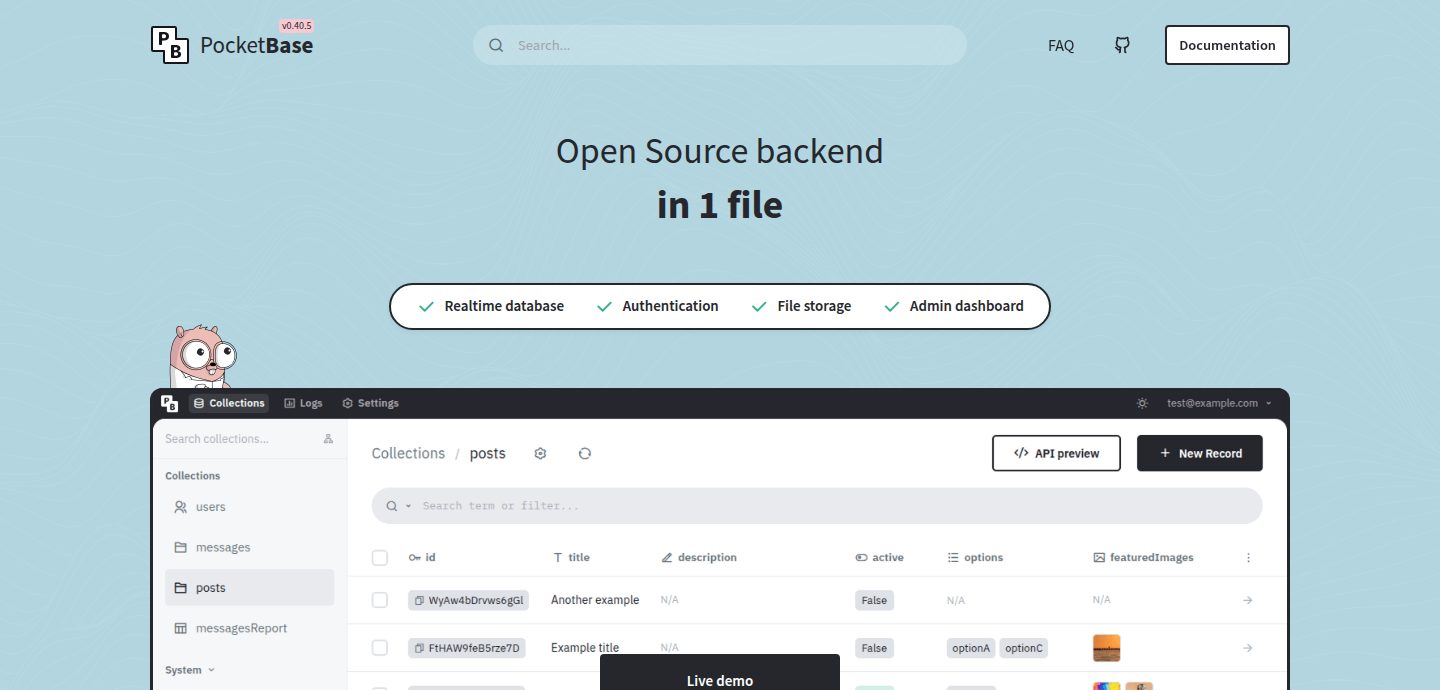This screenshot has height=690, width=1440.
Task: Open the Documentation button
Action: click(1227, 45)
